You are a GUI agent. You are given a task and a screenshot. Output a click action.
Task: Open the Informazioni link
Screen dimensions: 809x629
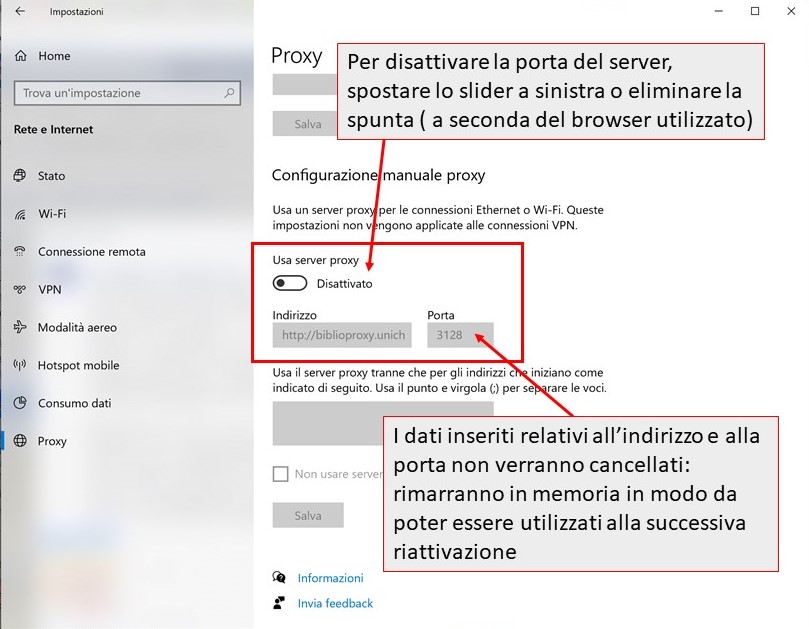(x=330, y=578)
